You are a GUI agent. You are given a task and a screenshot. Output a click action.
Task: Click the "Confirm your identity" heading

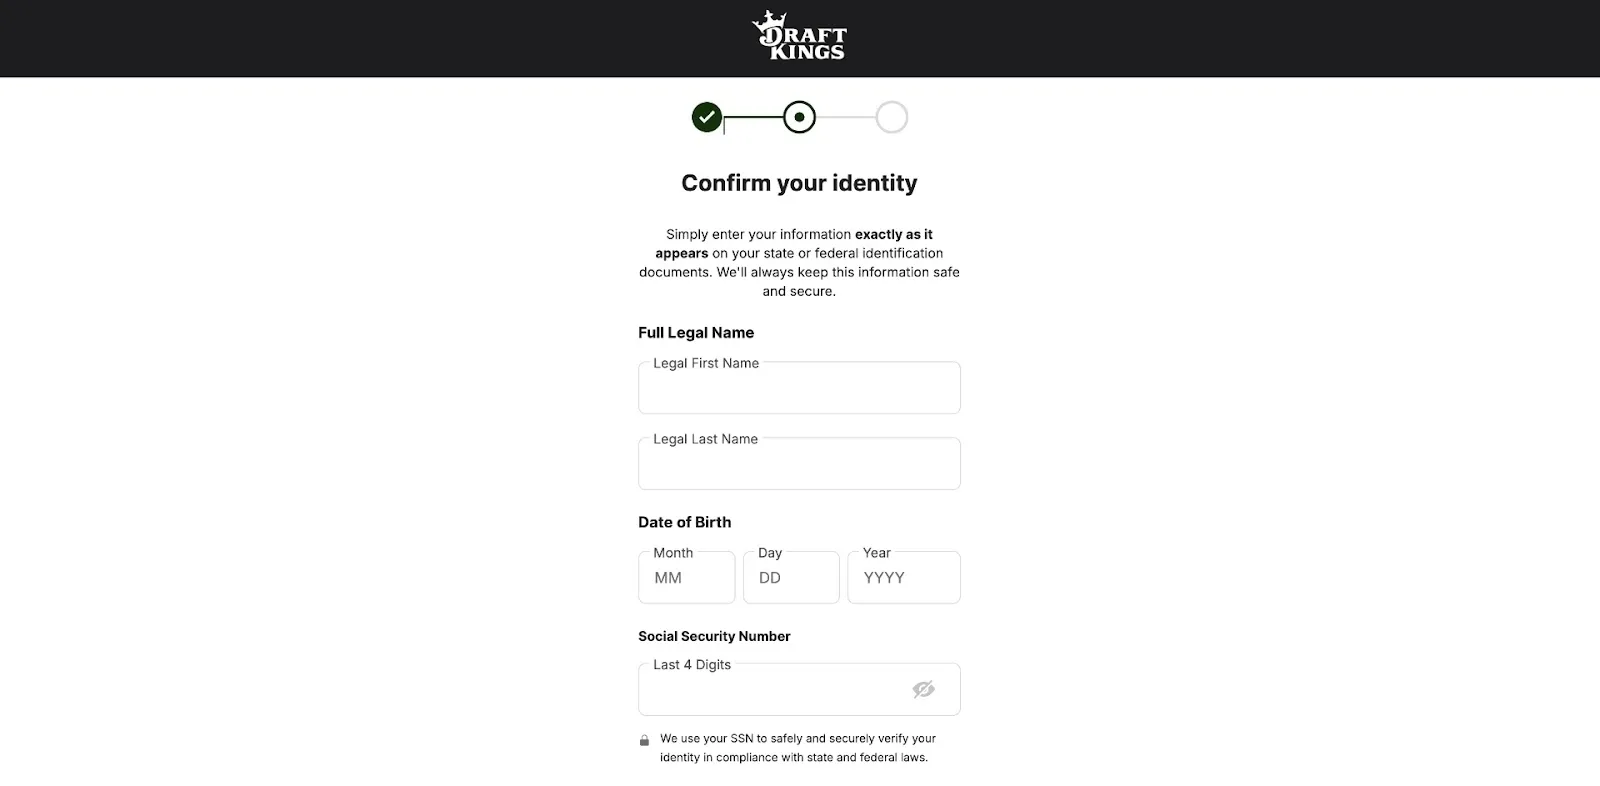click(x=799, y=183)
